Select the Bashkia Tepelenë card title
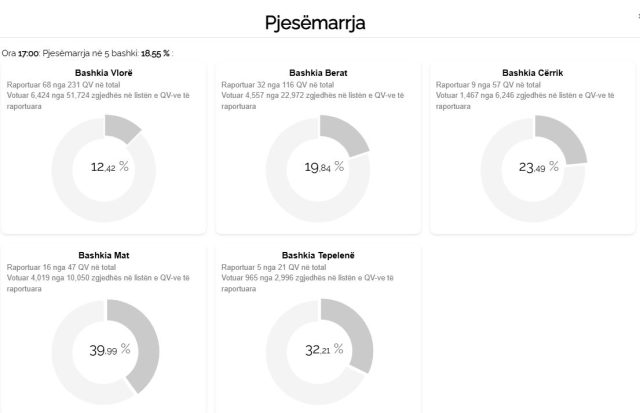Viewport: 640px width, 413px height. pyautogui.click(x=318, y=255)
